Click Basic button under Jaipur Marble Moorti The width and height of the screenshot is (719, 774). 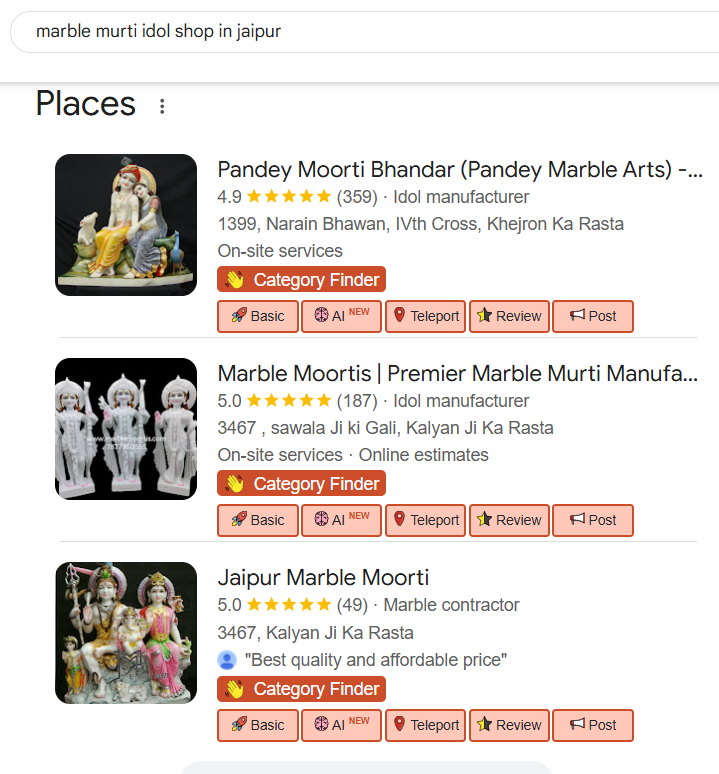pos(258,725)
